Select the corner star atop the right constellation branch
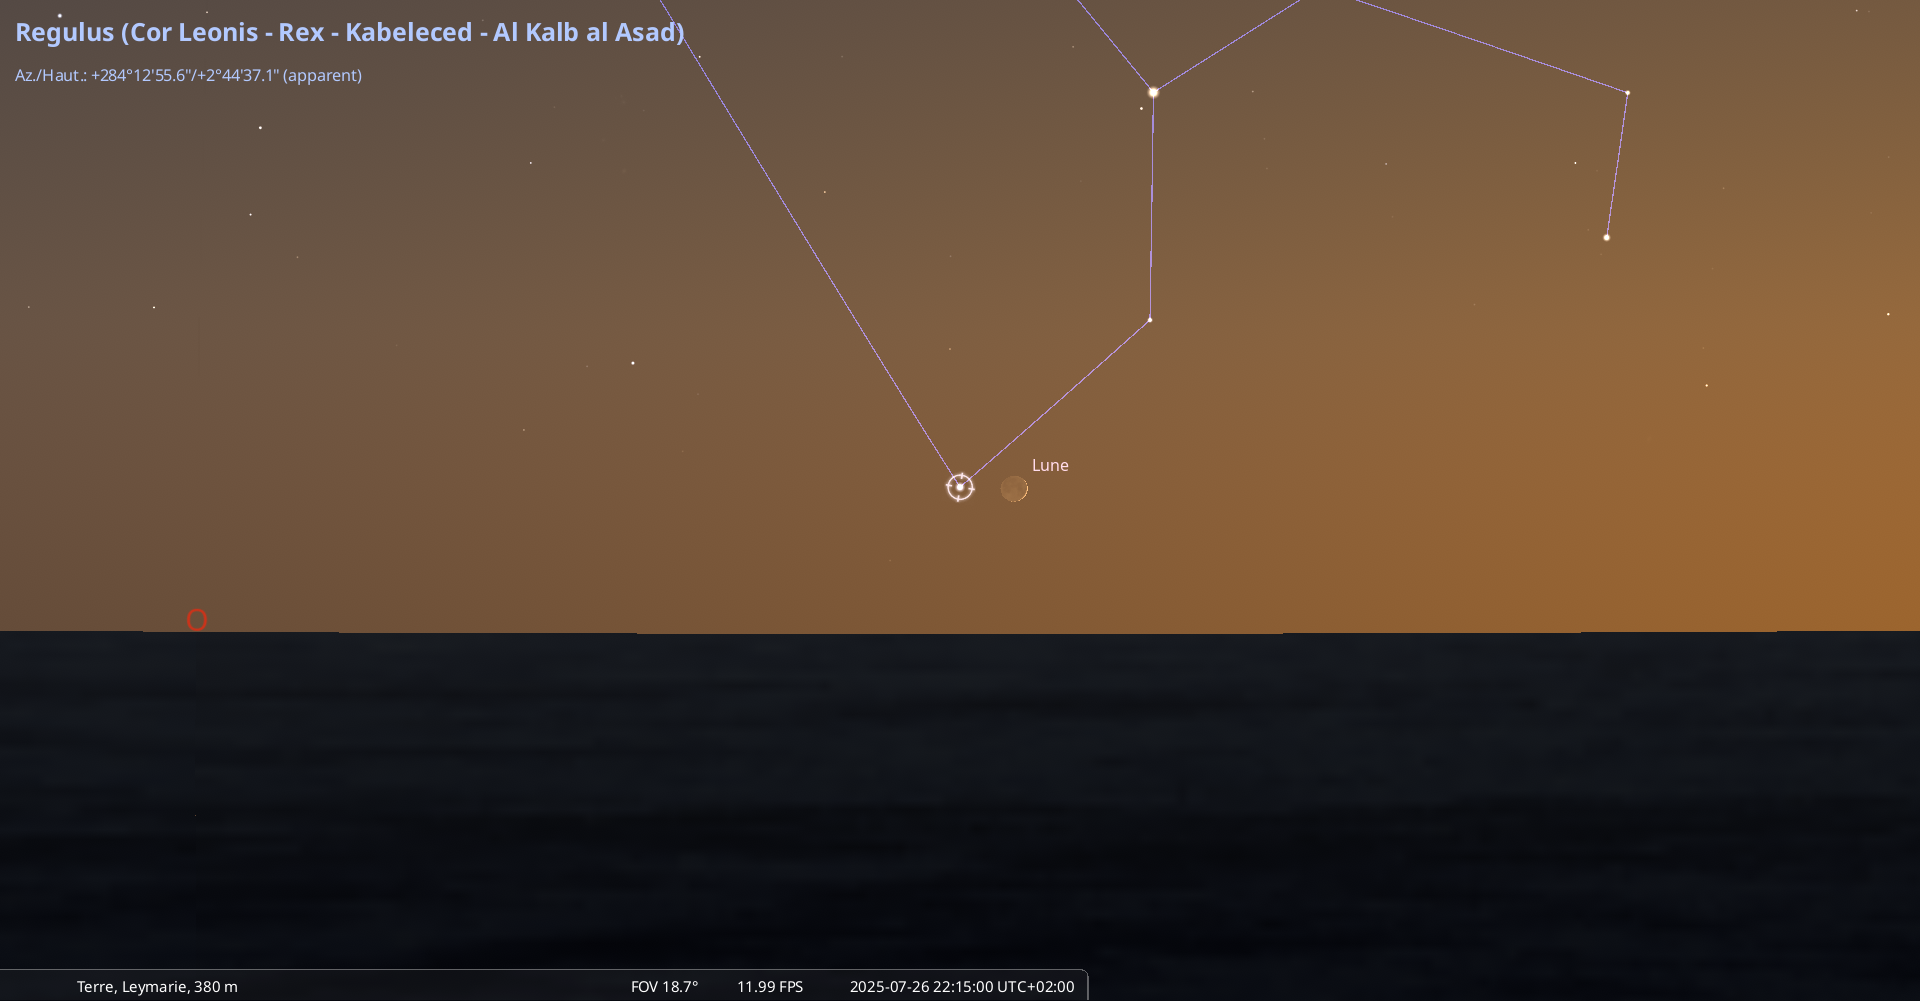1920x1001 pixels. [x=1627, y=93]
